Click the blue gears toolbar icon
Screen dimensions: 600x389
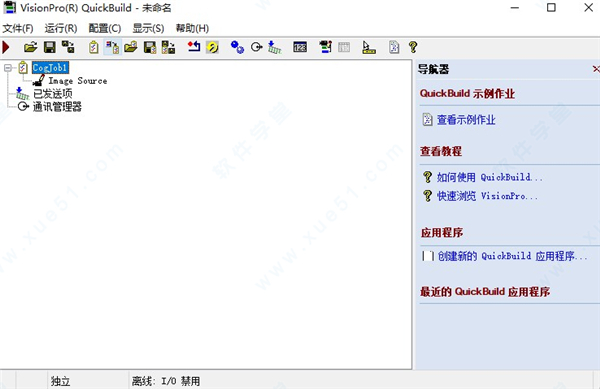coord(237,47)
